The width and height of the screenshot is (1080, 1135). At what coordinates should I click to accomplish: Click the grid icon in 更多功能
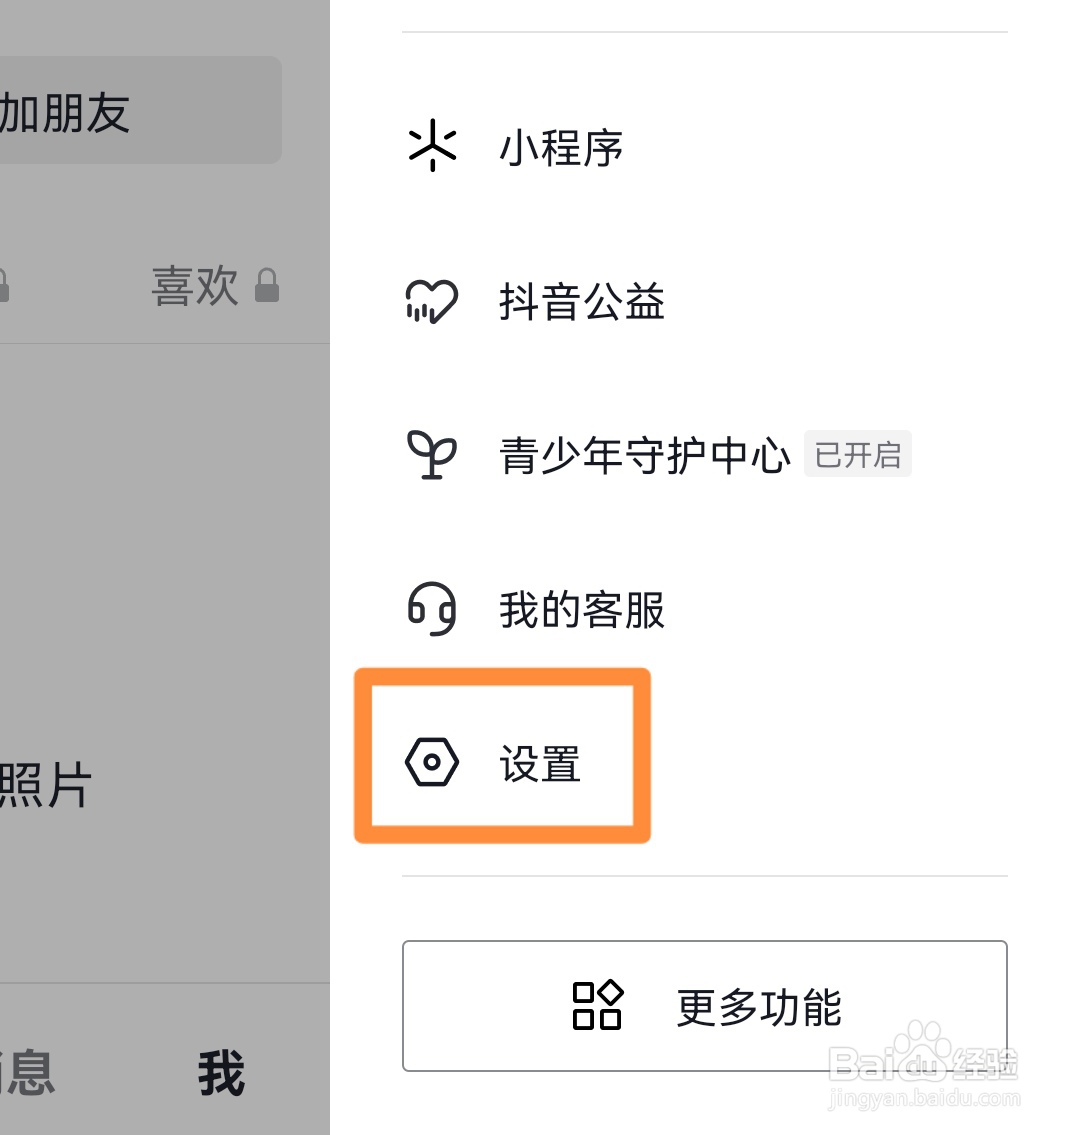point(597,1005)
